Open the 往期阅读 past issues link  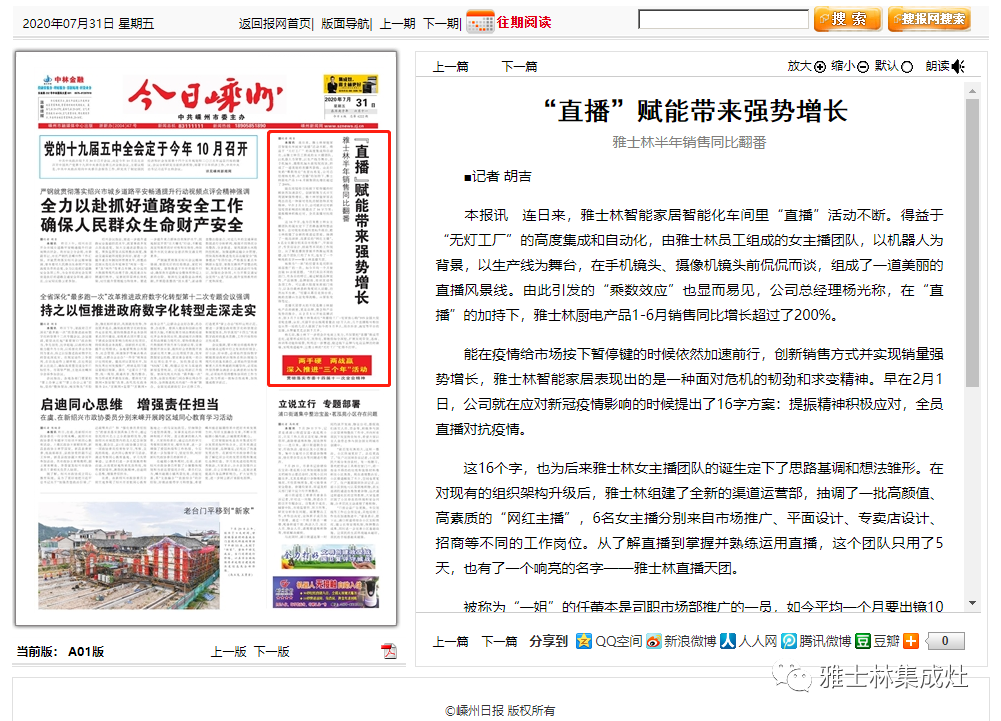click(523, 22)
